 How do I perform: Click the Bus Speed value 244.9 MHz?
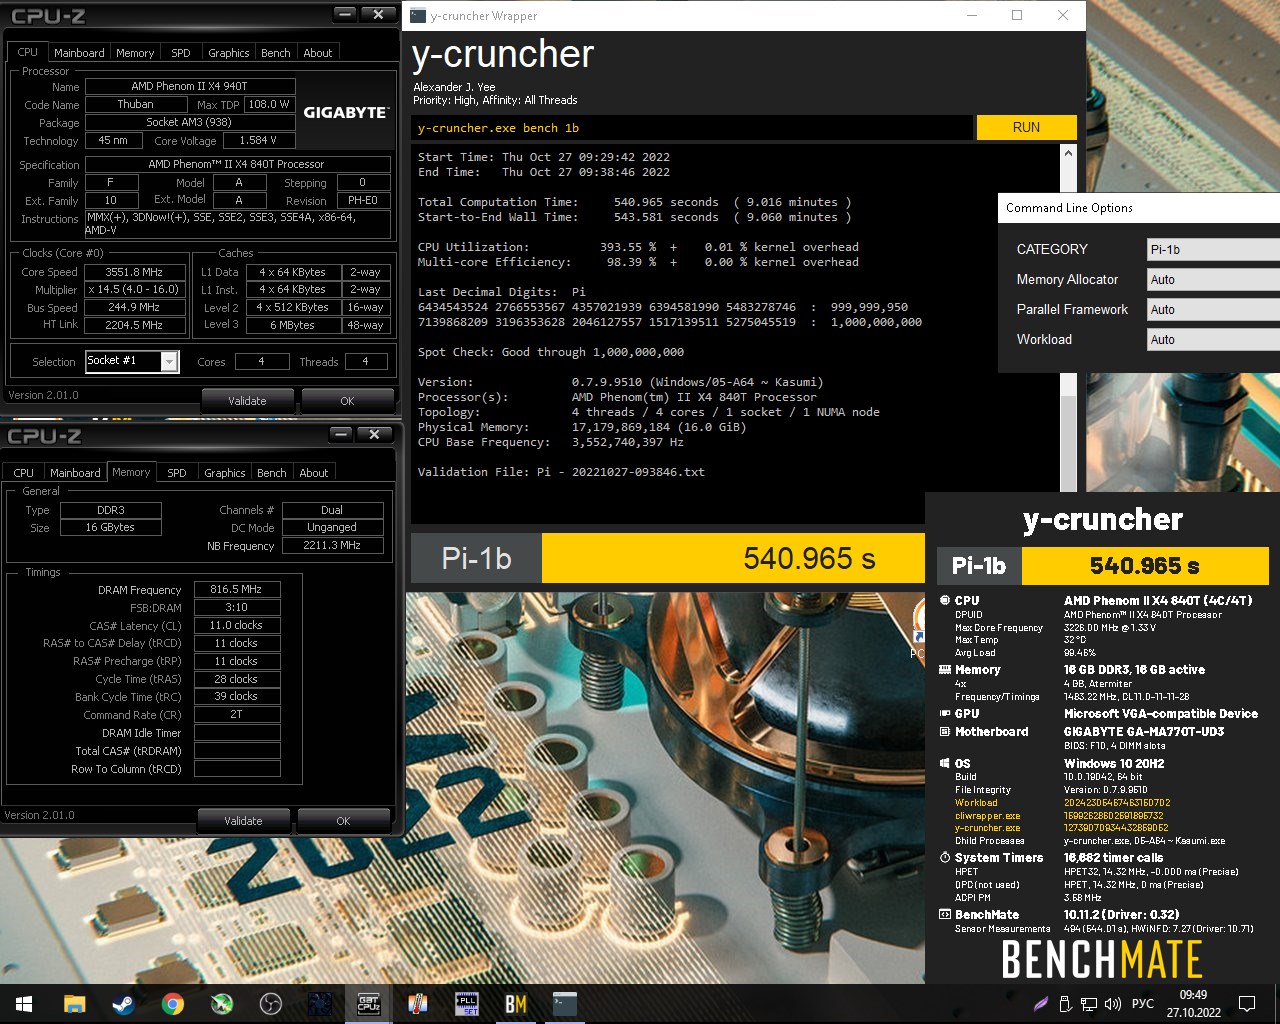pyautogui.click(x=135, y=308)
